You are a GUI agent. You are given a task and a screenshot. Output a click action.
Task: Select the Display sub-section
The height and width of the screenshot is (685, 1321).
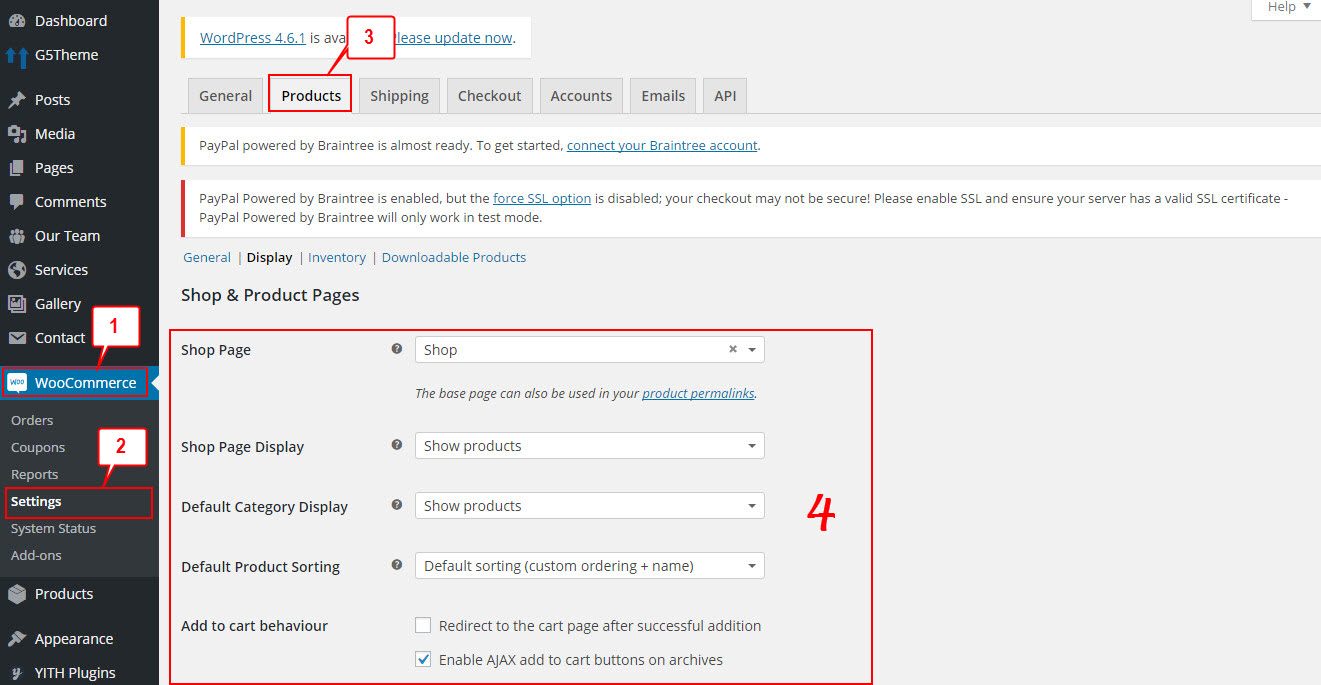(x=270, y=257)
